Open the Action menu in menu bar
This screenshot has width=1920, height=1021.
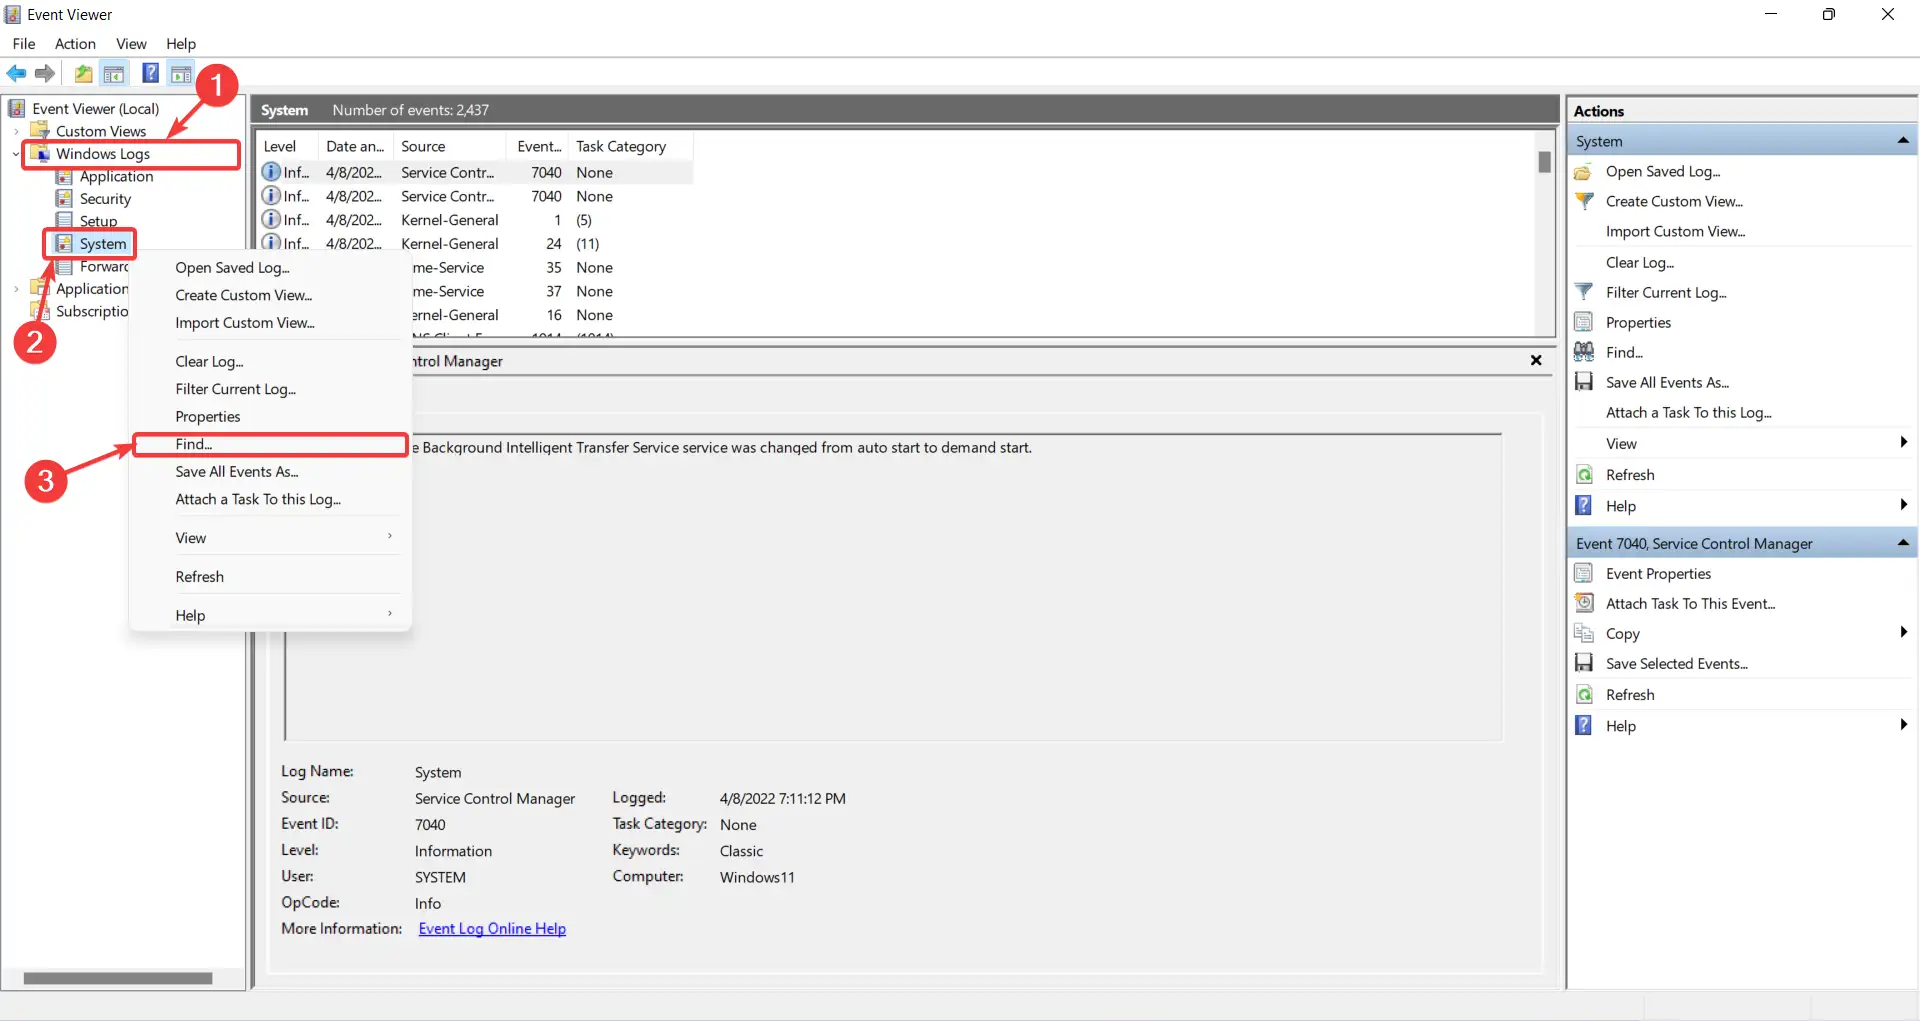coord(75,43)
